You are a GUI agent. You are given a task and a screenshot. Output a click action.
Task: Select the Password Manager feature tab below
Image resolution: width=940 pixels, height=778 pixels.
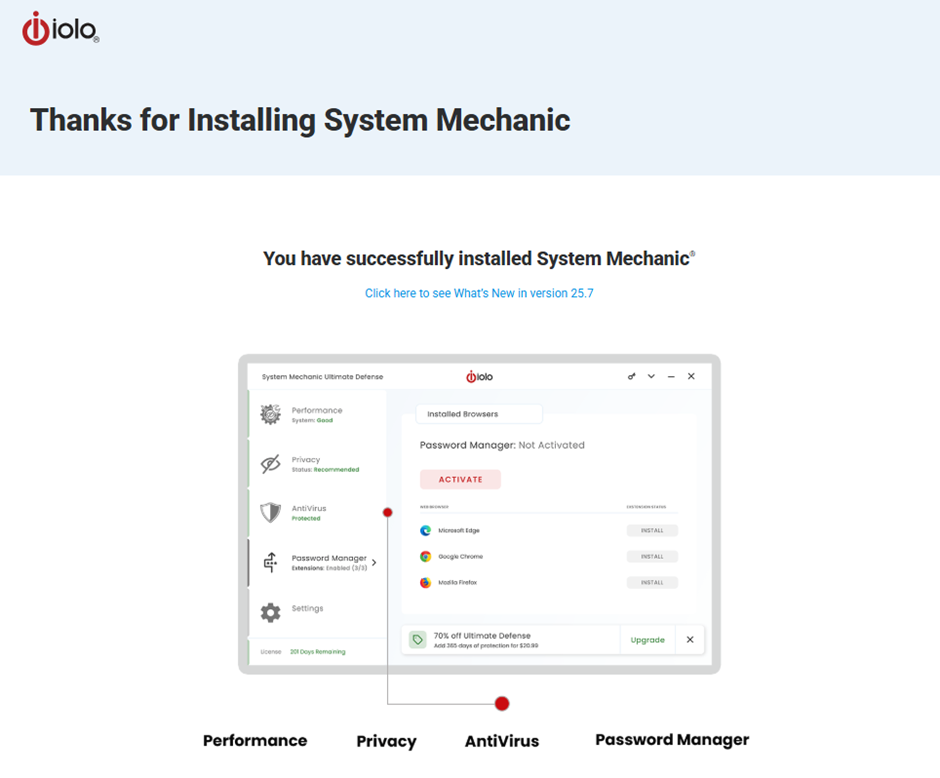pos(672,740)
